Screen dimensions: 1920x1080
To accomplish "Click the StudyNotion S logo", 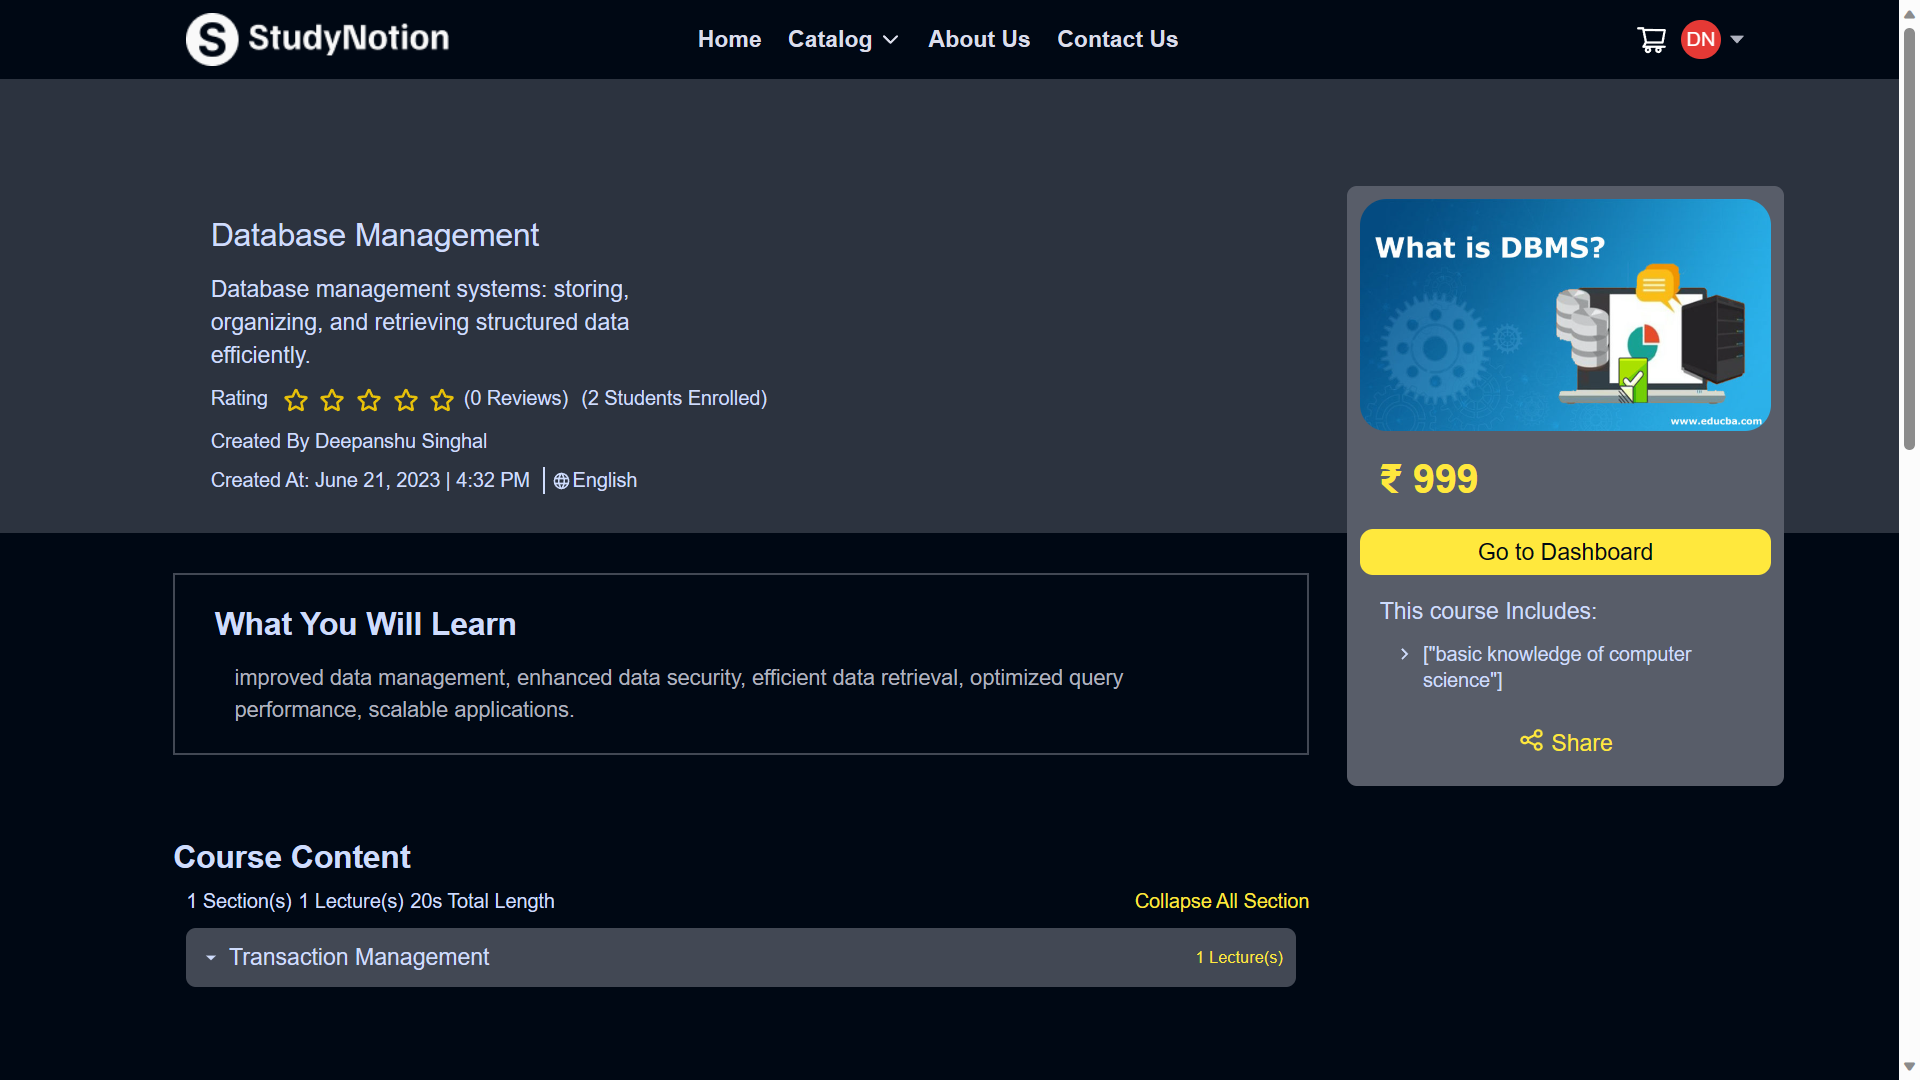I will coord(212,40).
